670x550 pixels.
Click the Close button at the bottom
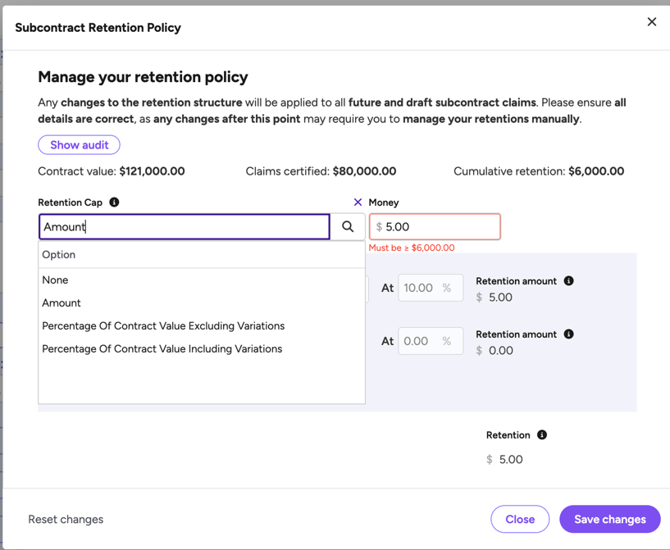[519, 519]
